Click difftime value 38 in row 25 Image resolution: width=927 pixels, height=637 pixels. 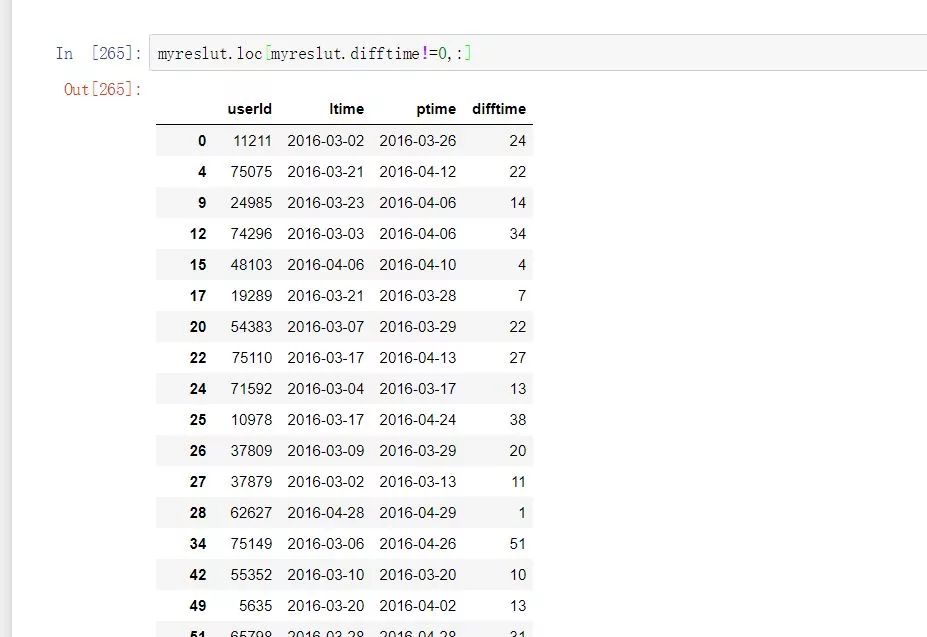518,419
